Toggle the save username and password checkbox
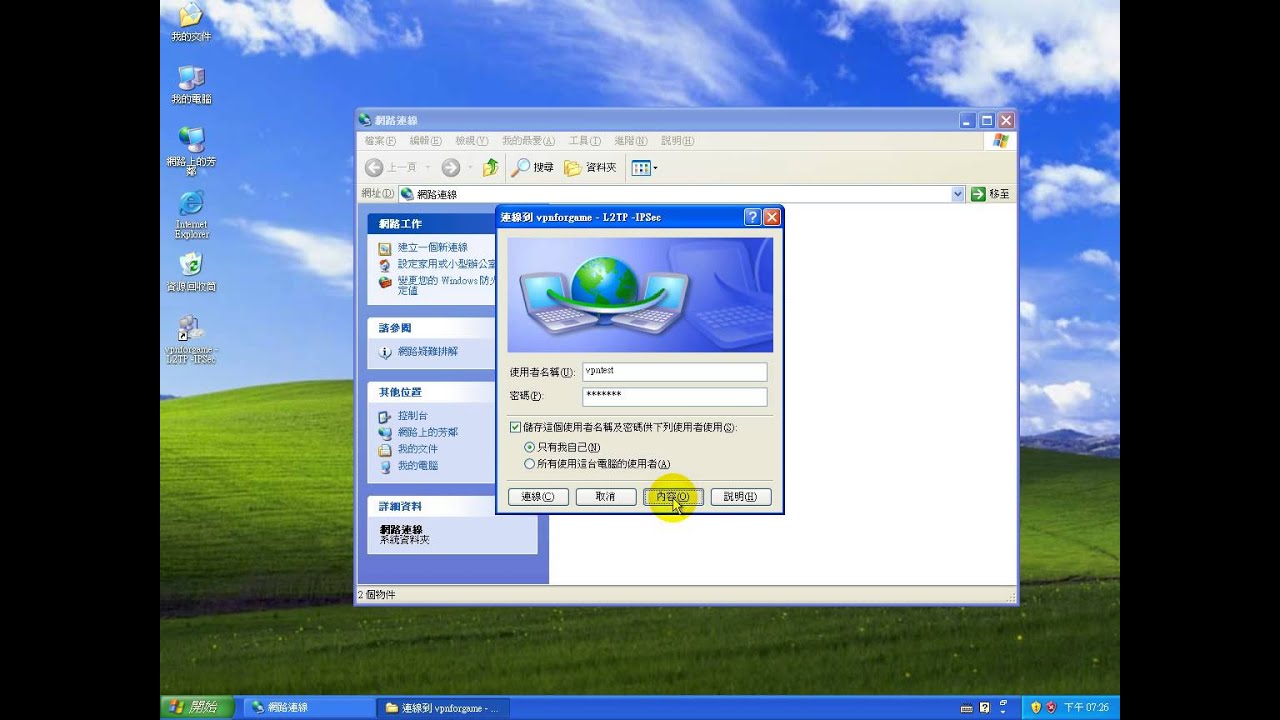The width and height of the screenshot is (1280, 720). point(515,427)
